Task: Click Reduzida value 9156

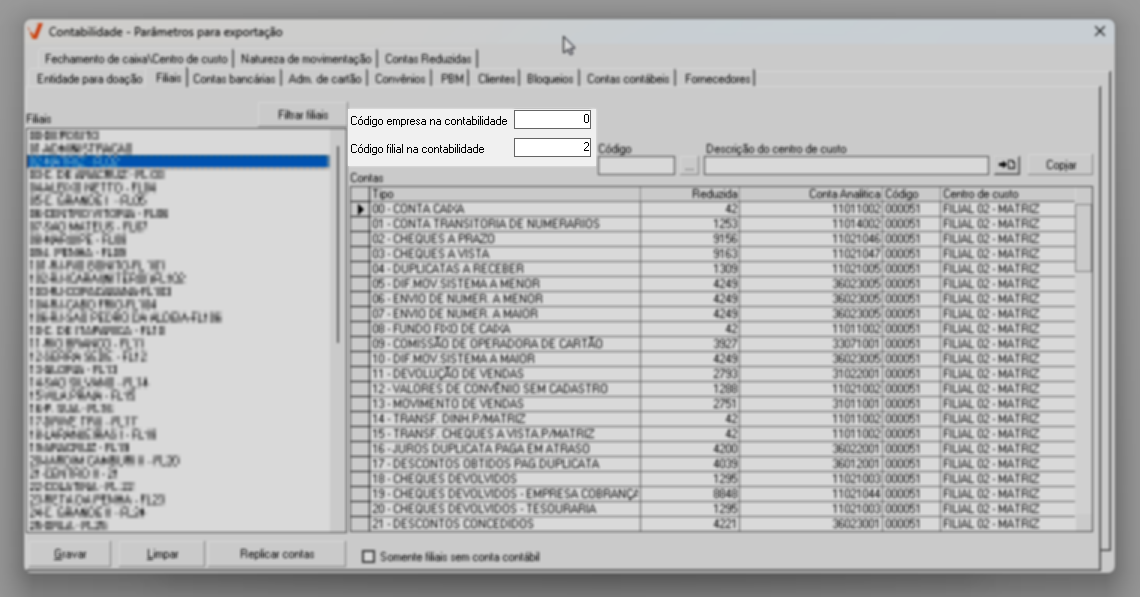Action: click(690, 239)
